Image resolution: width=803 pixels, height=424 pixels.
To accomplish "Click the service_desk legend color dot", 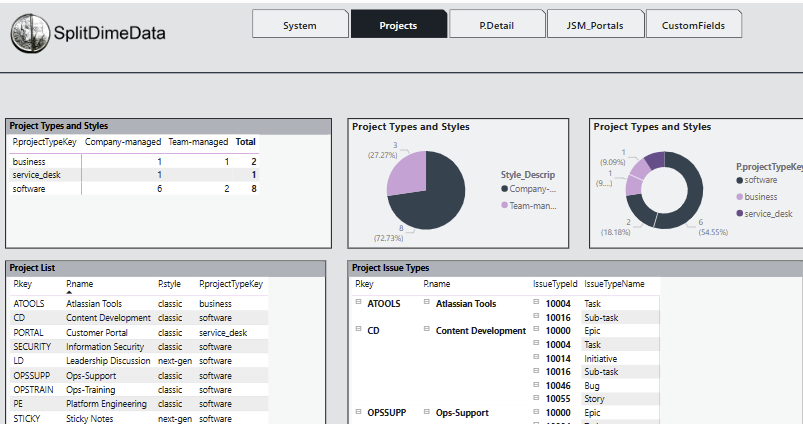I will click(x=739, y=213).
